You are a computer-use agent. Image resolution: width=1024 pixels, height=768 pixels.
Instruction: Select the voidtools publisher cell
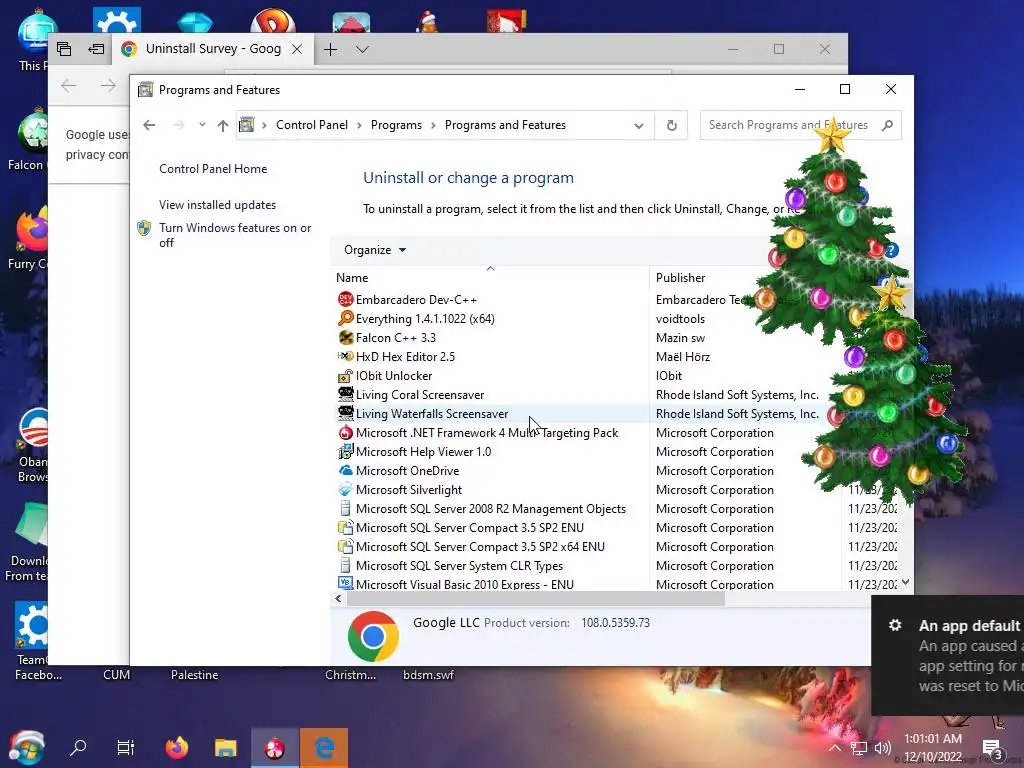click(x=680, y=319)
